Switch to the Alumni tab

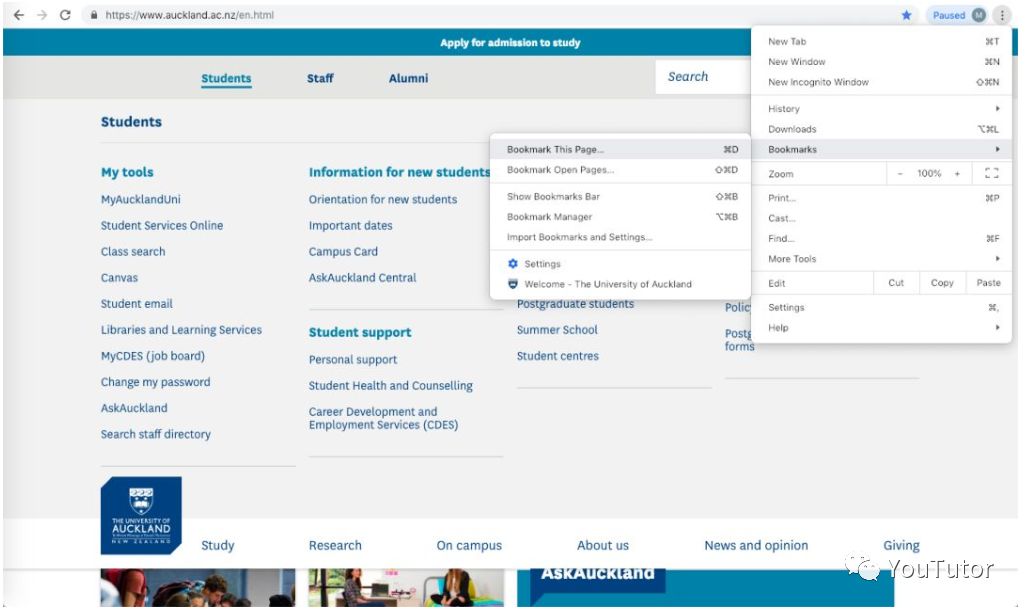pyautogui.click(x=408, y=78)
